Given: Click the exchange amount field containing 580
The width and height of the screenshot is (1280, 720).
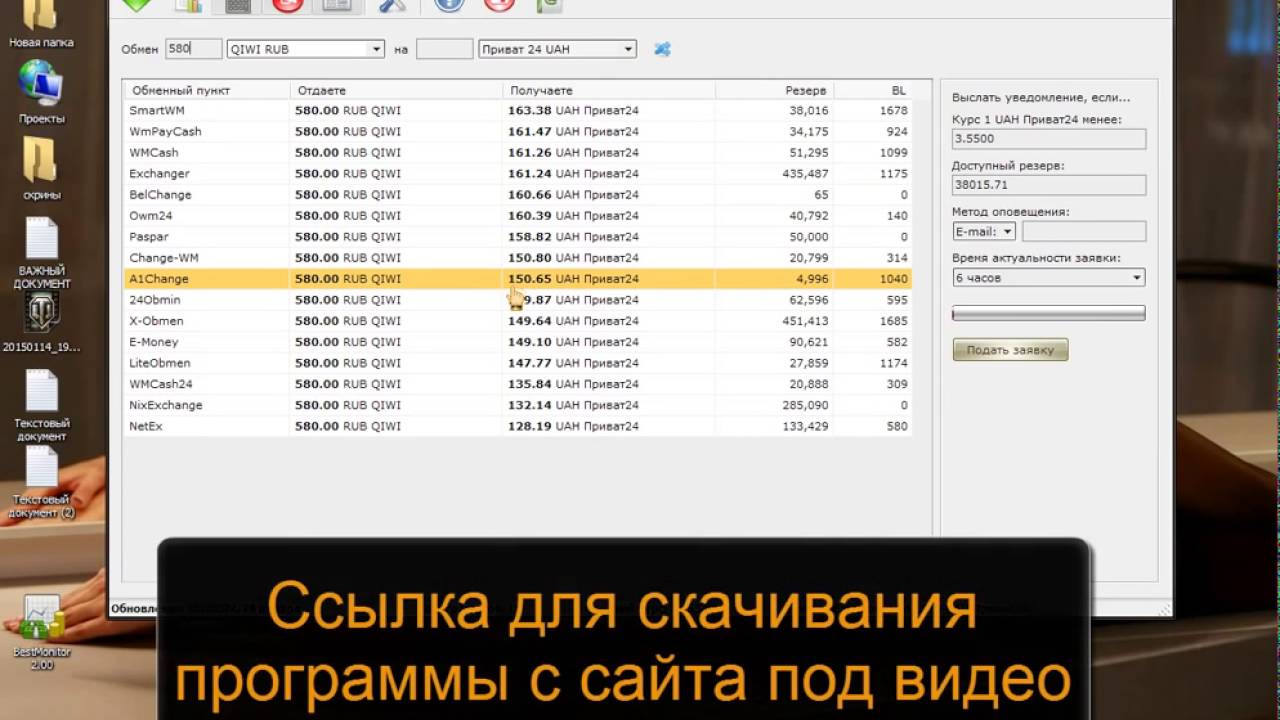Looking at the screenshot, I should (193, 49).
